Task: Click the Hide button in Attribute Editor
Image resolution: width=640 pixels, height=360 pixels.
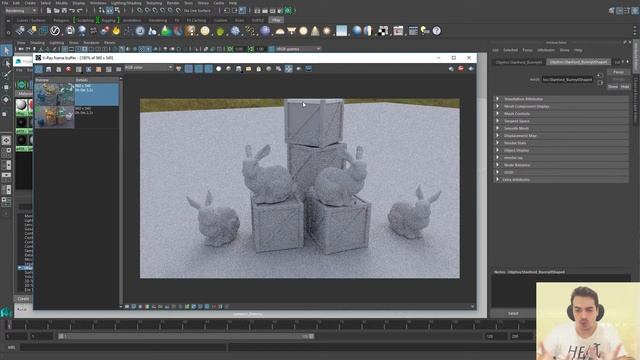Action: coord(625,87)
